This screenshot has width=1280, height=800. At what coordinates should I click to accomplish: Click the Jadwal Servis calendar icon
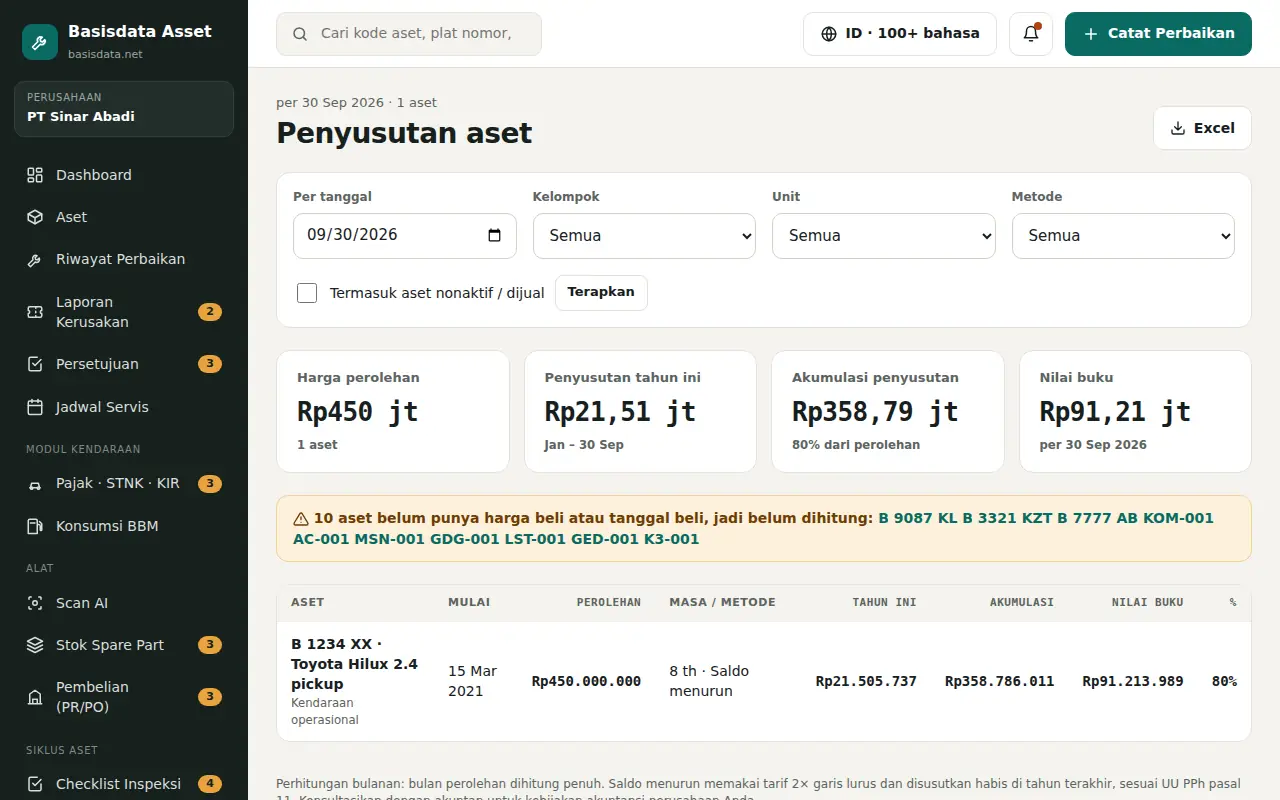pyautogui.click(x=35, y=407)
